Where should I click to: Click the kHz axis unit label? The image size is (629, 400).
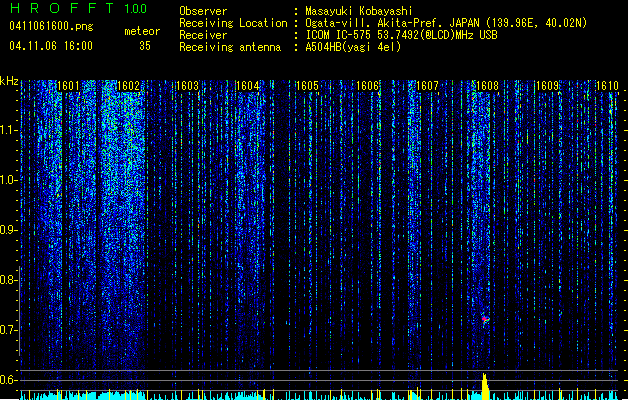(x=9, y=81)
